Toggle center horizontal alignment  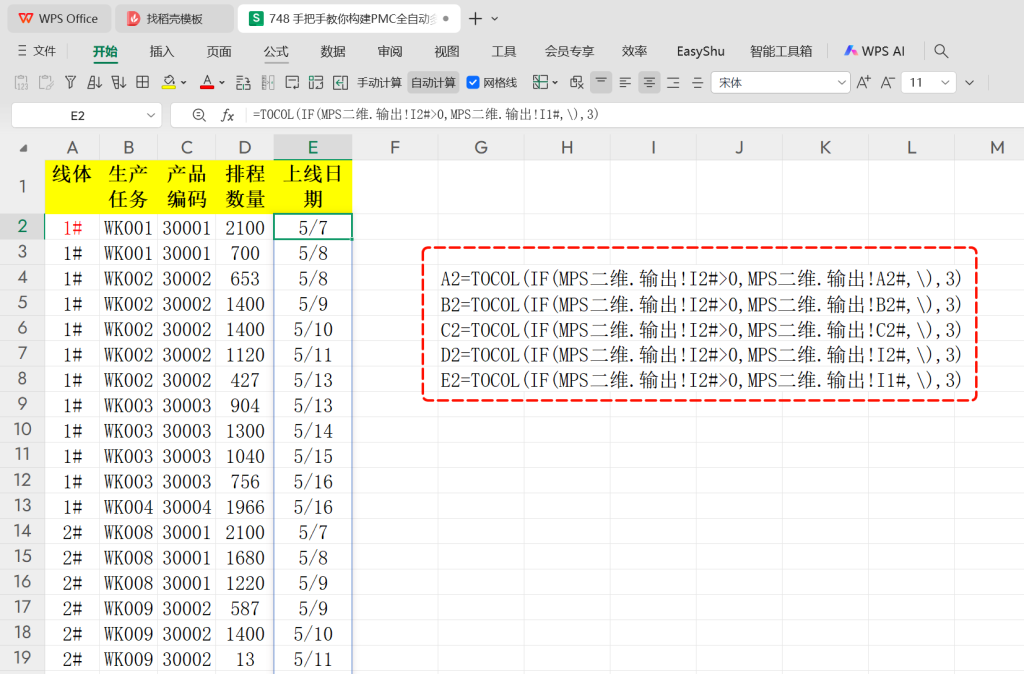(x=649, y=82)
